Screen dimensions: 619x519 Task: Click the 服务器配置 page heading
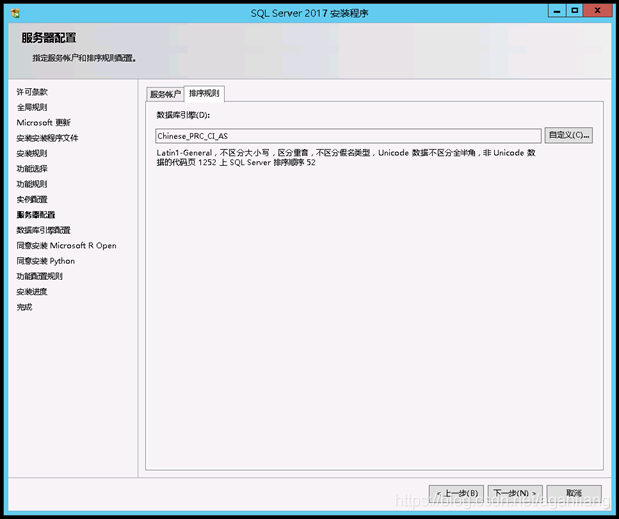point(49,38)
